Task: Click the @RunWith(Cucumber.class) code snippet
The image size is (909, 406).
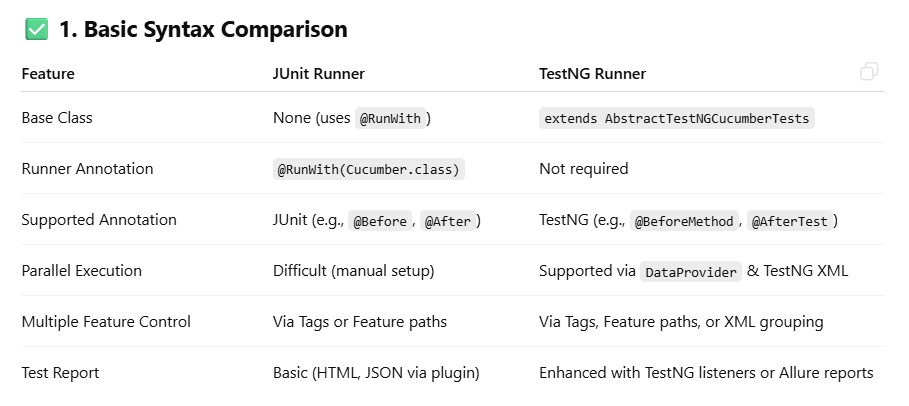Action: click(x=369, y=170)
